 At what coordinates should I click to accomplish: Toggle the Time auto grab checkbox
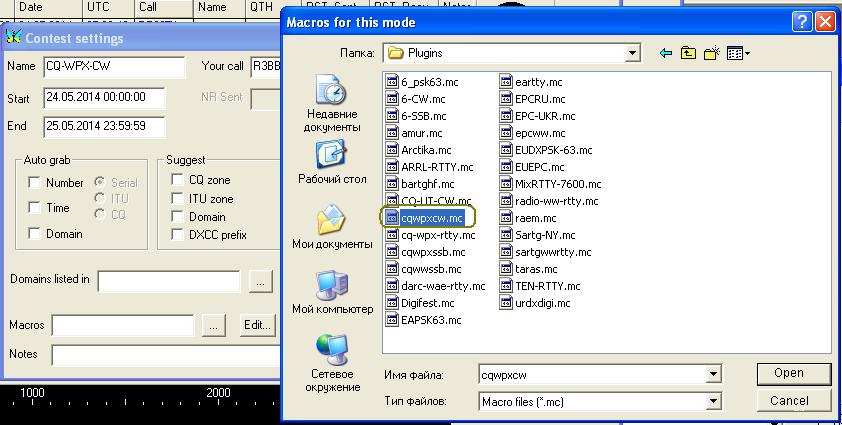35,208
